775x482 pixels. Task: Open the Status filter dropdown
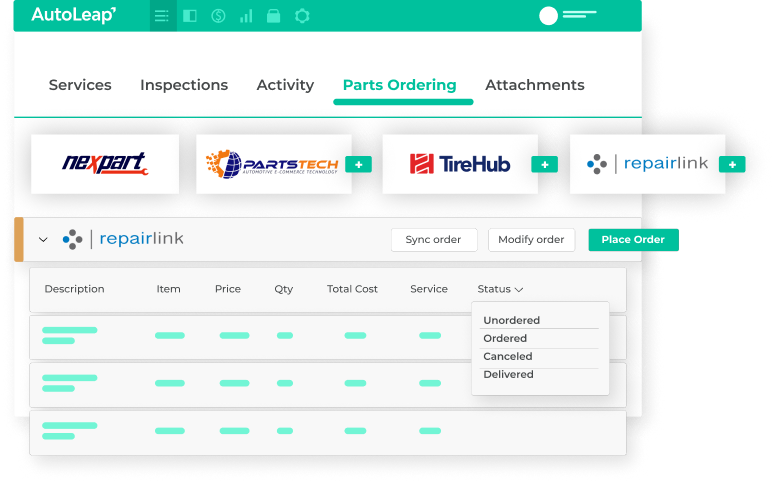(500, 289)
